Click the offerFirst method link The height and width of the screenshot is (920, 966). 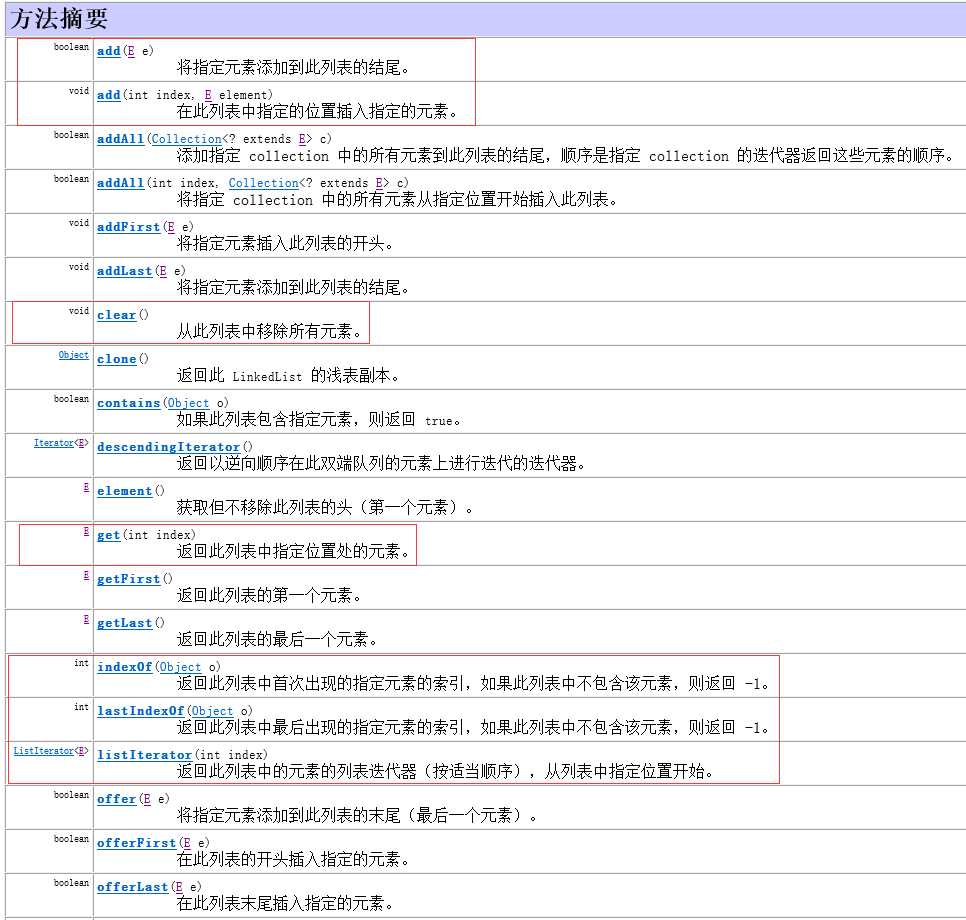[x=136, y=844]
